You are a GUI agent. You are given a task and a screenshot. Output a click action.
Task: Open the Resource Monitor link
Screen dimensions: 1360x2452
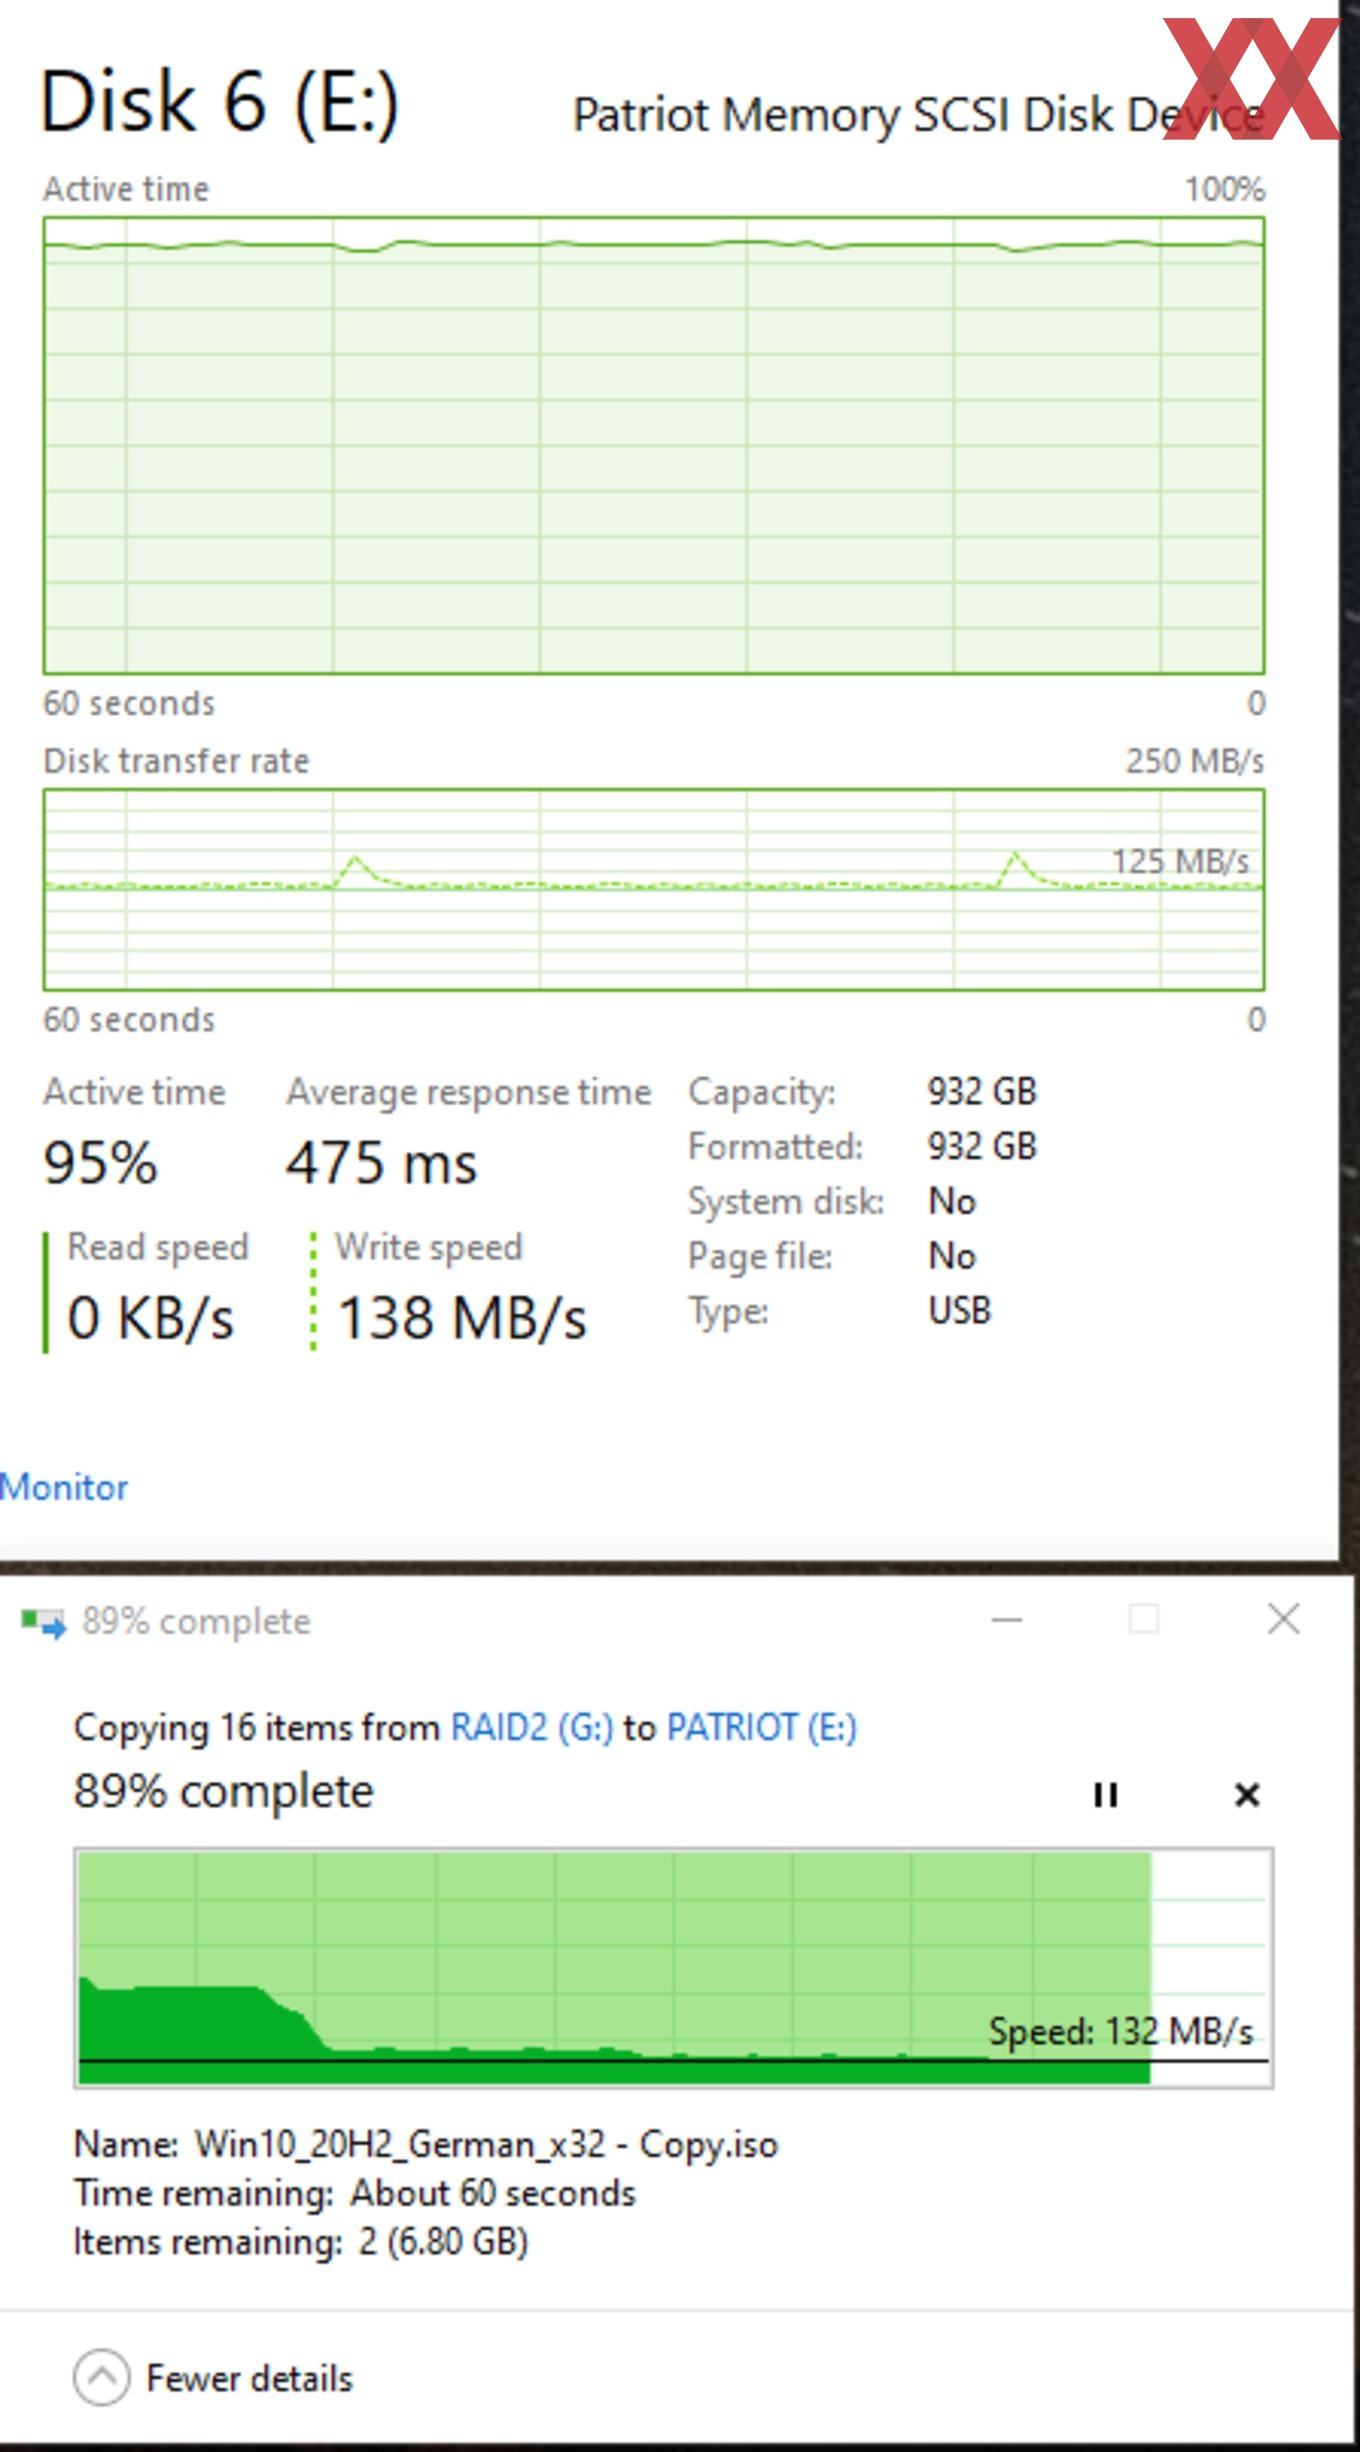[x=64, y=1487]
